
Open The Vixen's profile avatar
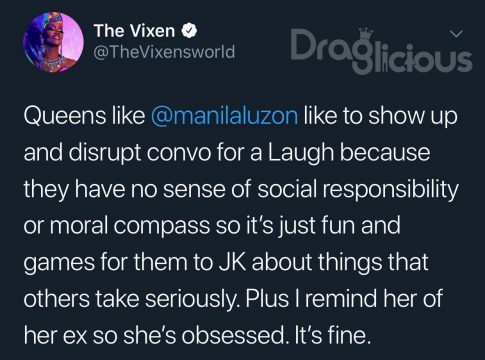pyautogui.click(x=53, y=42)
